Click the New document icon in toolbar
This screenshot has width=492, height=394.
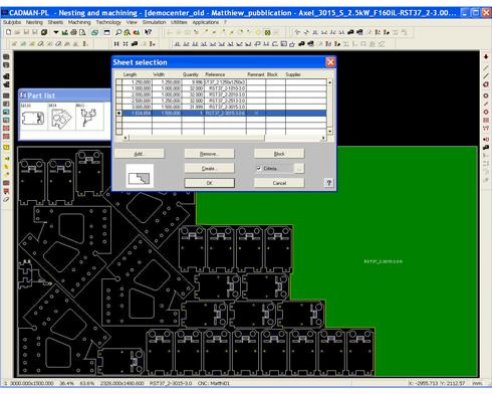(x=9, y=32)
